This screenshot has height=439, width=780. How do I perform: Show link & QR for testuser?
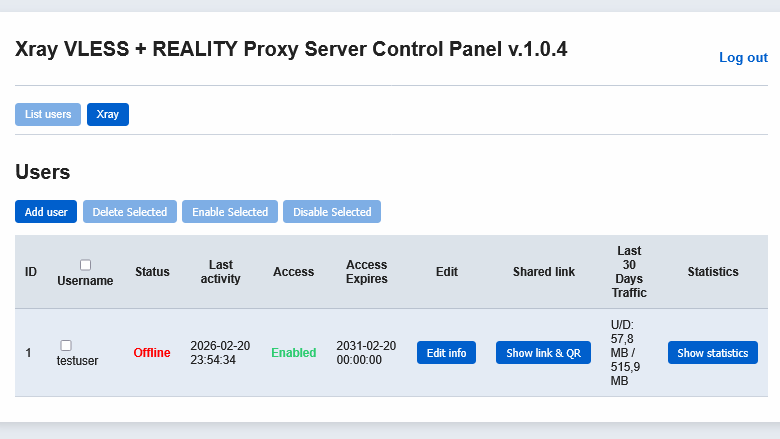coord(544,353)
